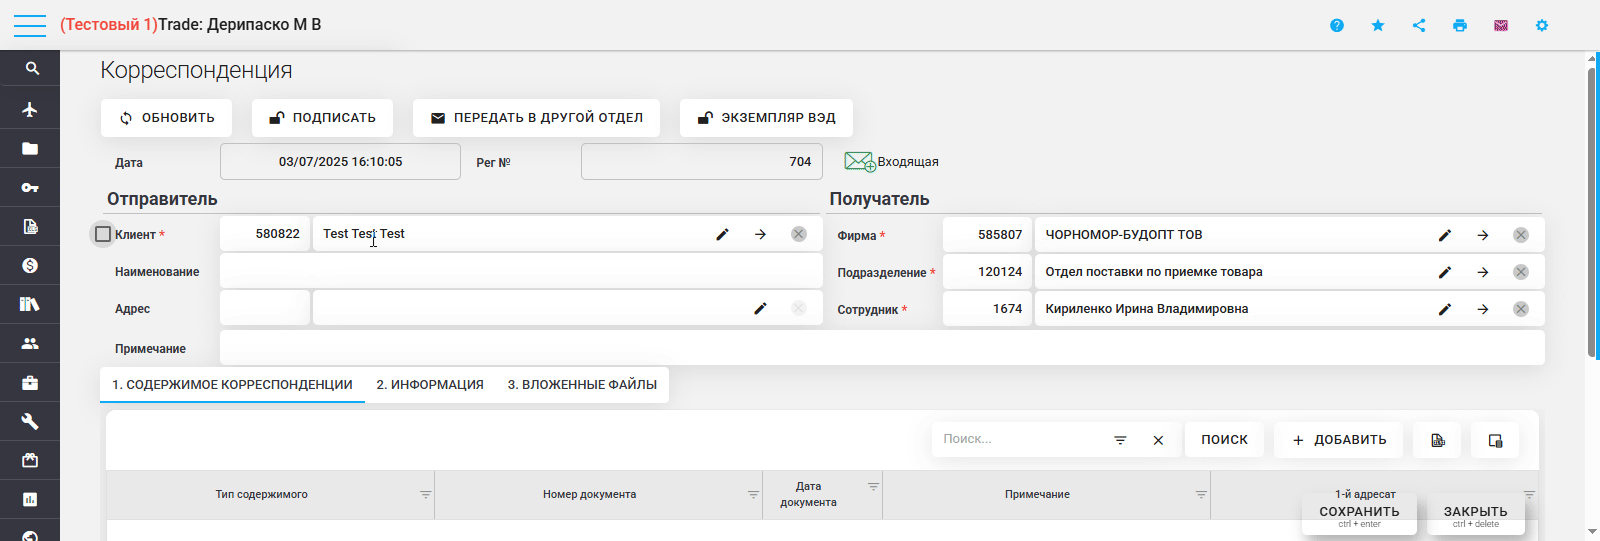Open sidebar search magnifier icon

[30, 69]
